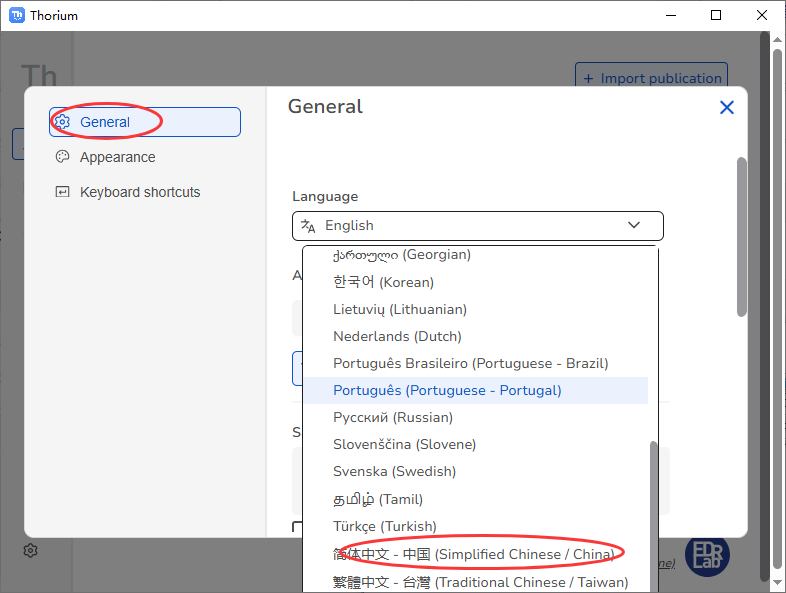
Task: Choose 한국어 (Korean) from the language list
Action: click(x=383, y=282)
